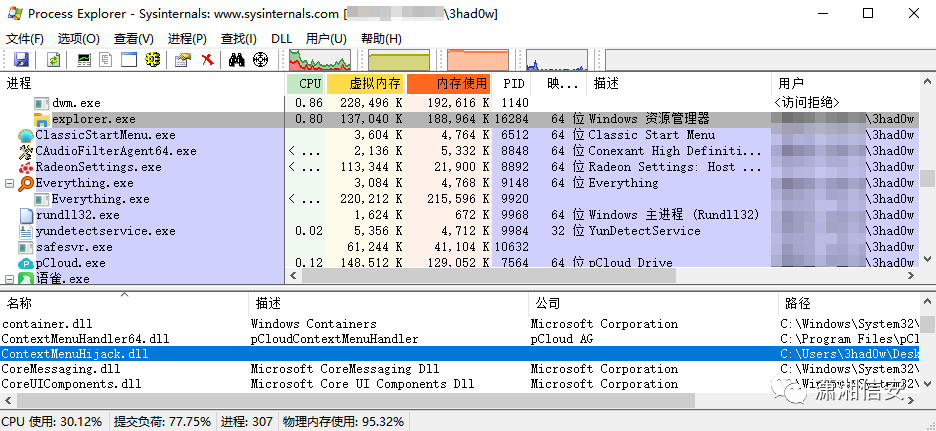The height and width of the screenshot is (431, 936).
Task: Click the CPU usage history graph
Action: (x=319, y=60)
